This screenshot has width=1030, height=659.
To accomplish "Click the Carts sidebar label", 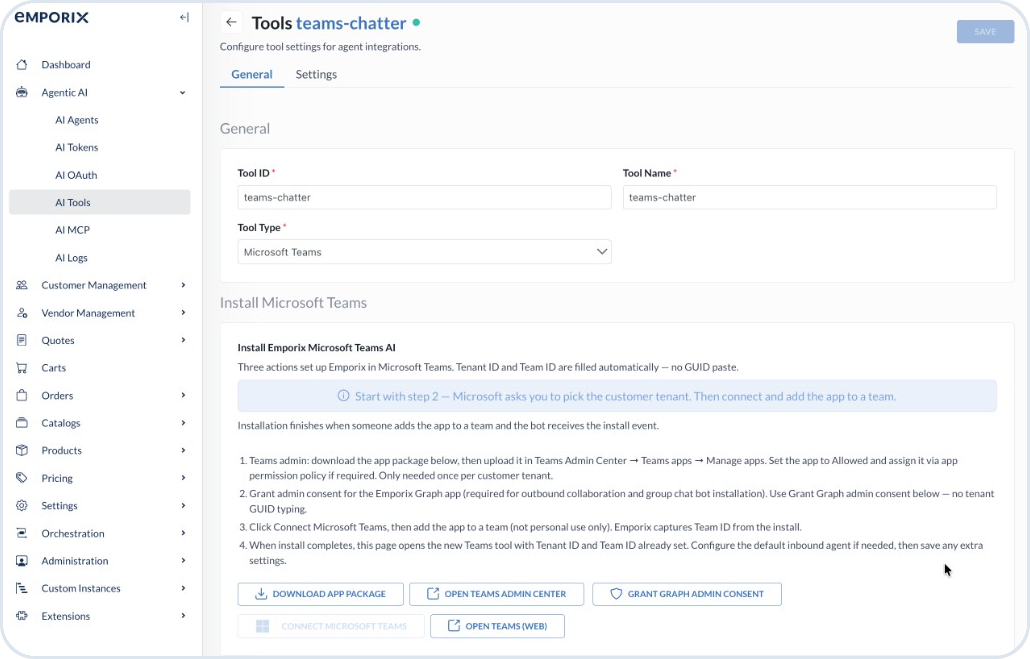I will pyautogui.click(x=54, y=368).
